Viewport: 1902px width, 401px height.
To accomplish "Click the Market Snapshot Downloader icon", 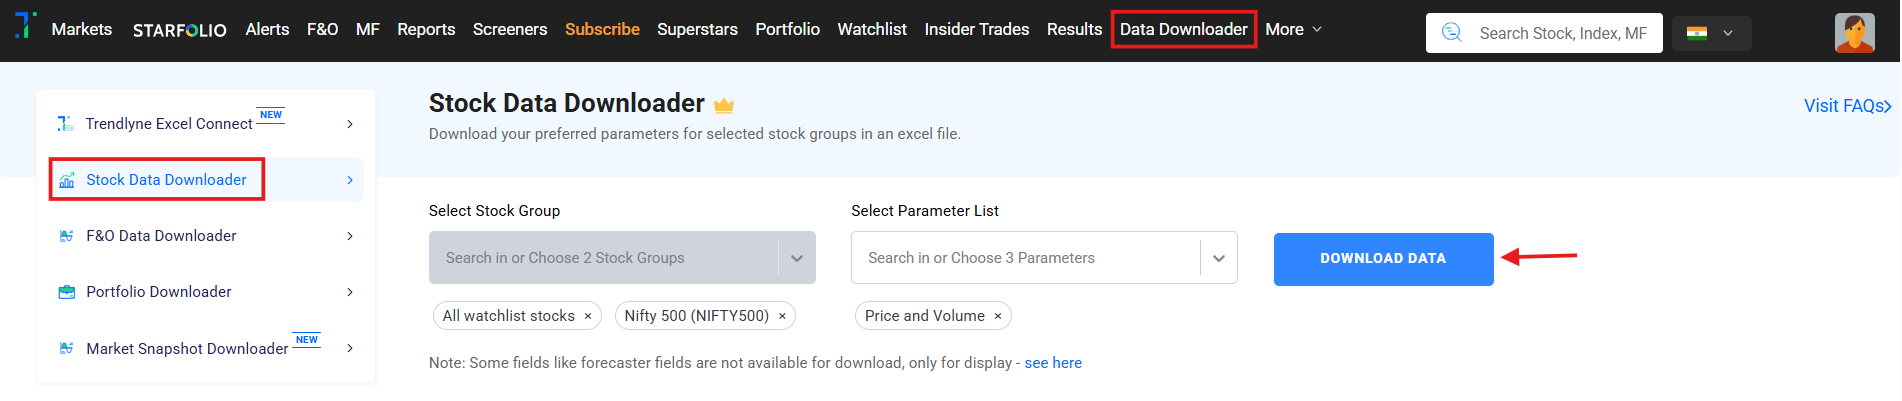I will coord(67,348).
